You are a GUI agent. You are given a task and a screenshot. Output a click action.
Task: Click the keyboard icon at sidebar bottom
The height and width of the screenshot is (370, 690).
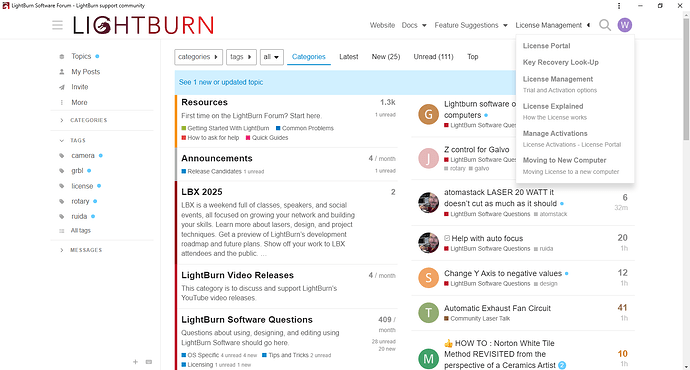coord(149,362)
